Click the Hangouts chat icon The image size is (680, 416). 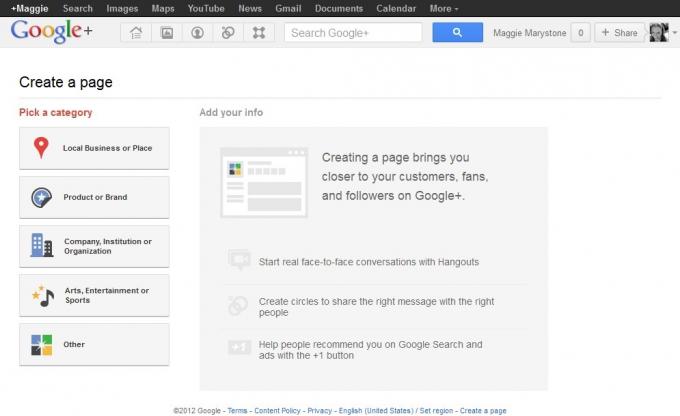(239, 259)
